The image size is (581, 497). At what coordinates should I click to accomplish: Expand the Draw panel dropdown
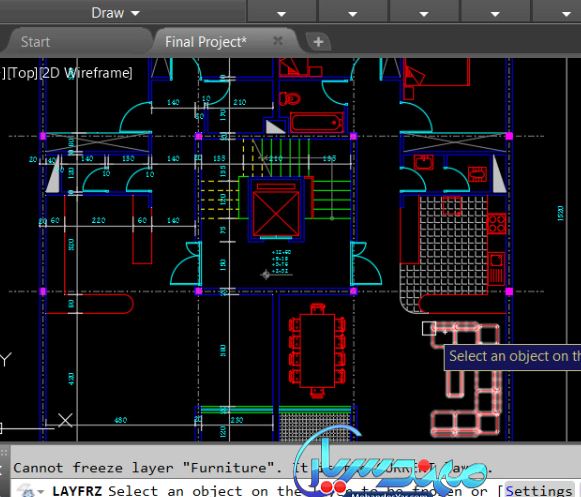(x=115, y=13)
